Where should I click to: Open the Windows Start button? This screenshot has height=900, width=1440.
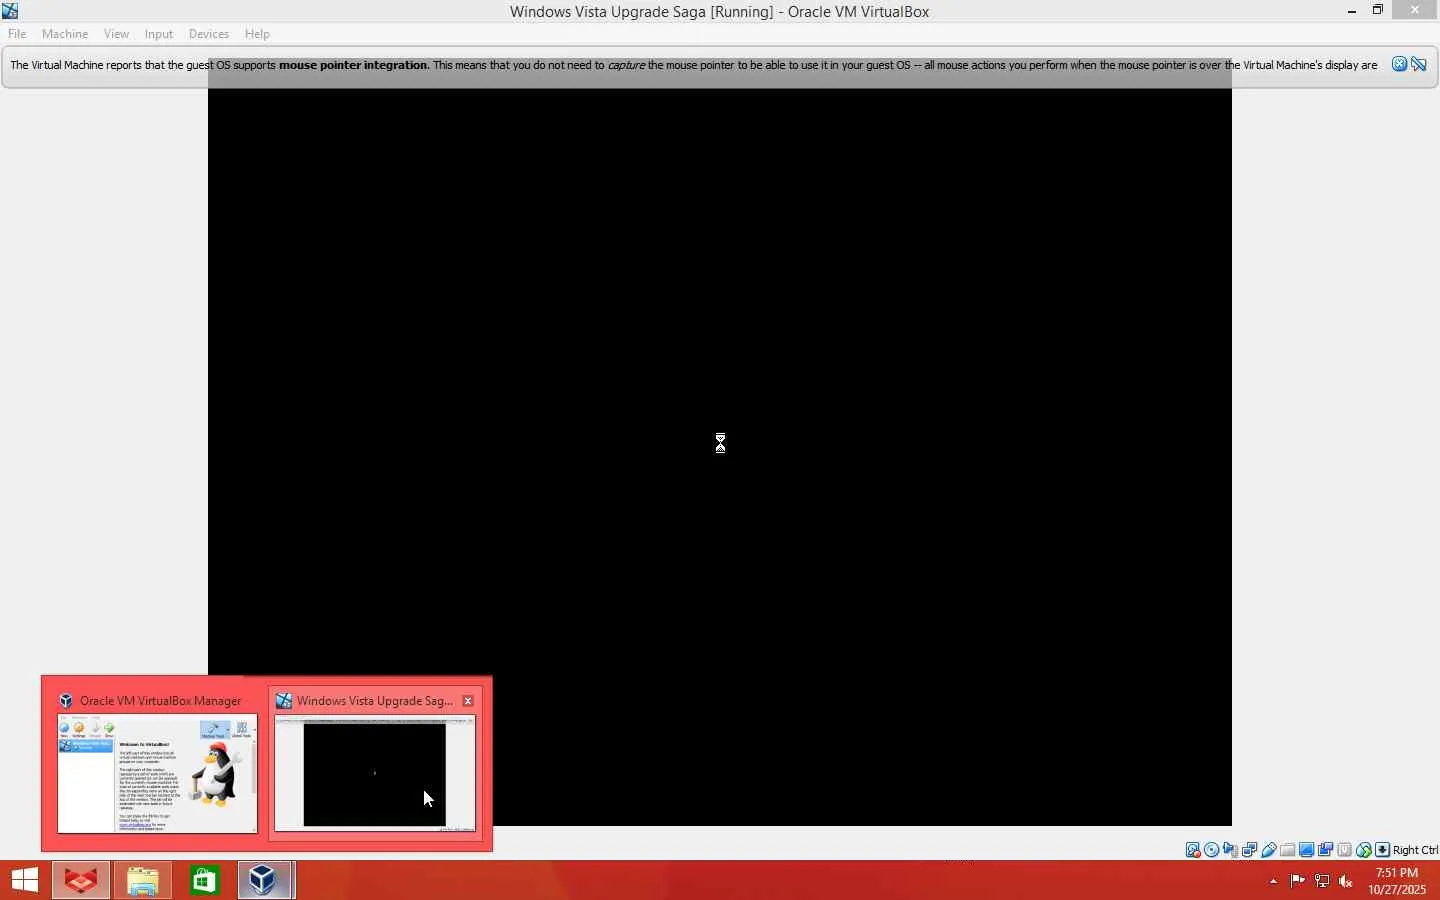click(x=24, y=880)
